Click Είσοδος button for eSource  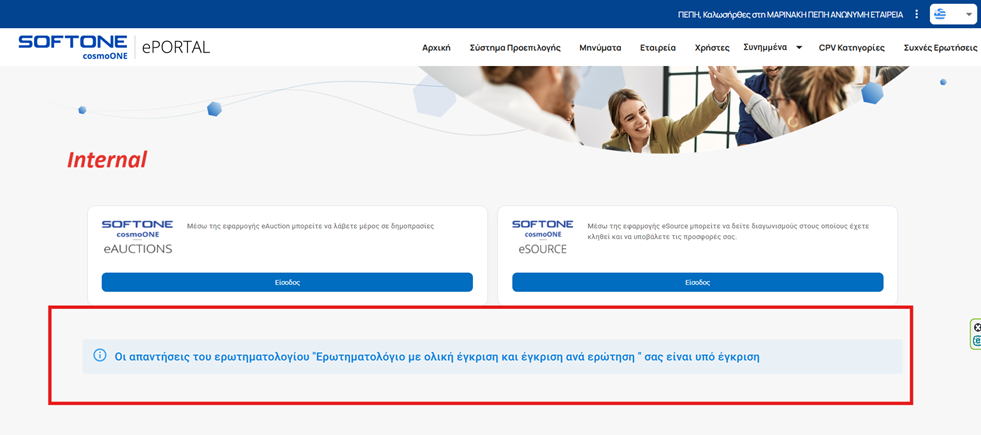tap(698, 282)
